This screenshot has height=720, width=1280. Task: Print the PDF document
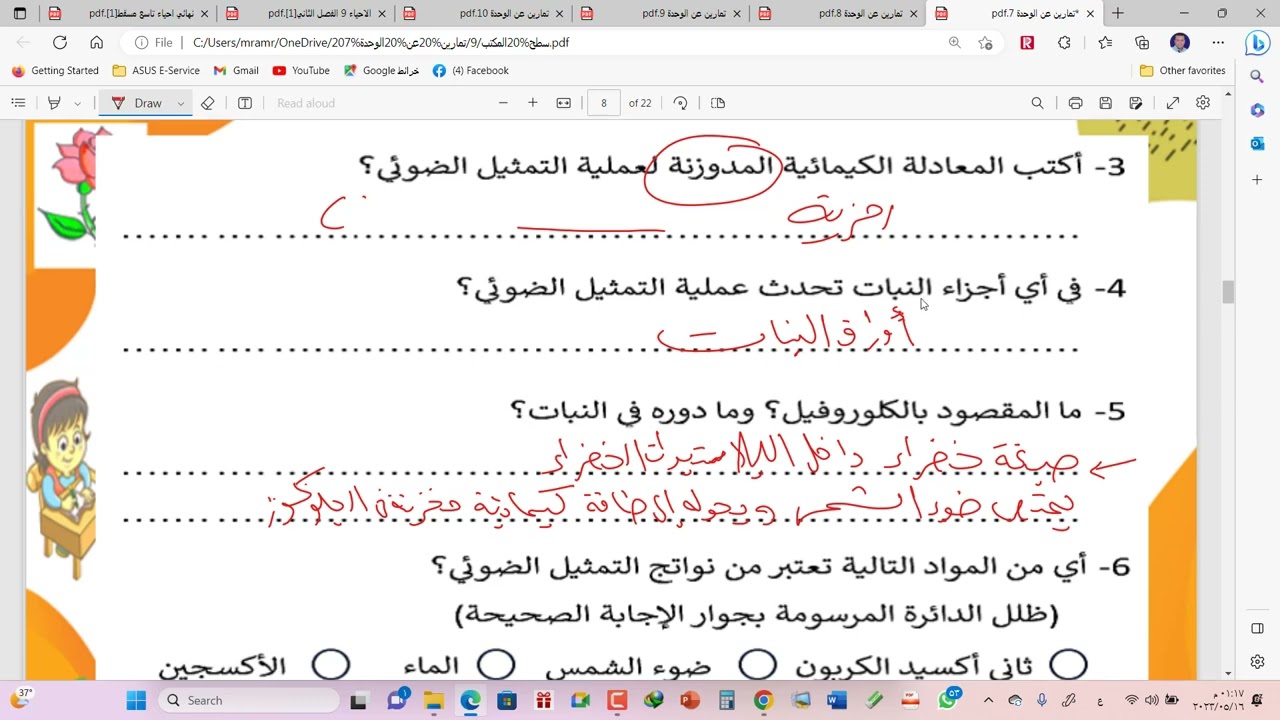[1075, 103]
